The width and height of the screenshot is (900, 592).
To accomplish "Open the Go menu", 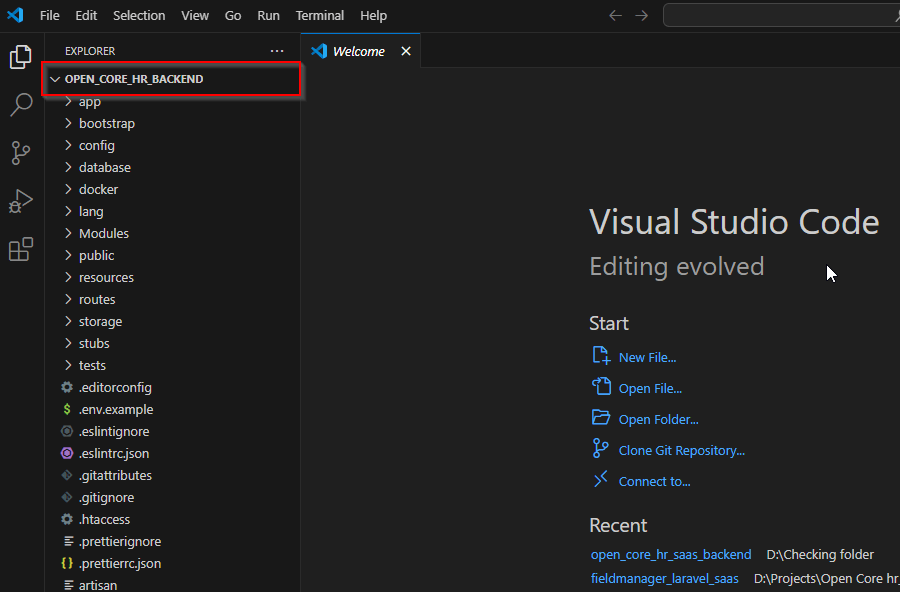I will tap(232, 16).
